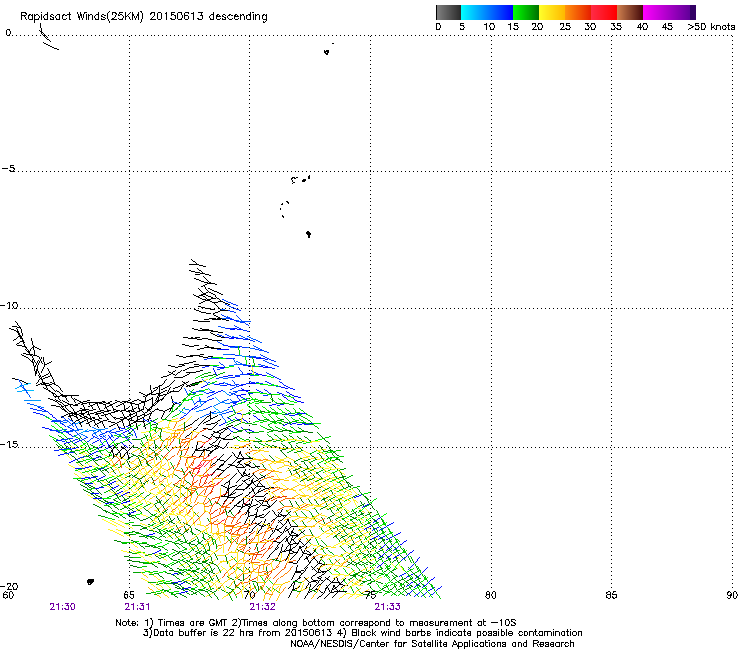Click the latitude label '-15'
This screenshot has height=650, width=740.
tap(9, 444)
